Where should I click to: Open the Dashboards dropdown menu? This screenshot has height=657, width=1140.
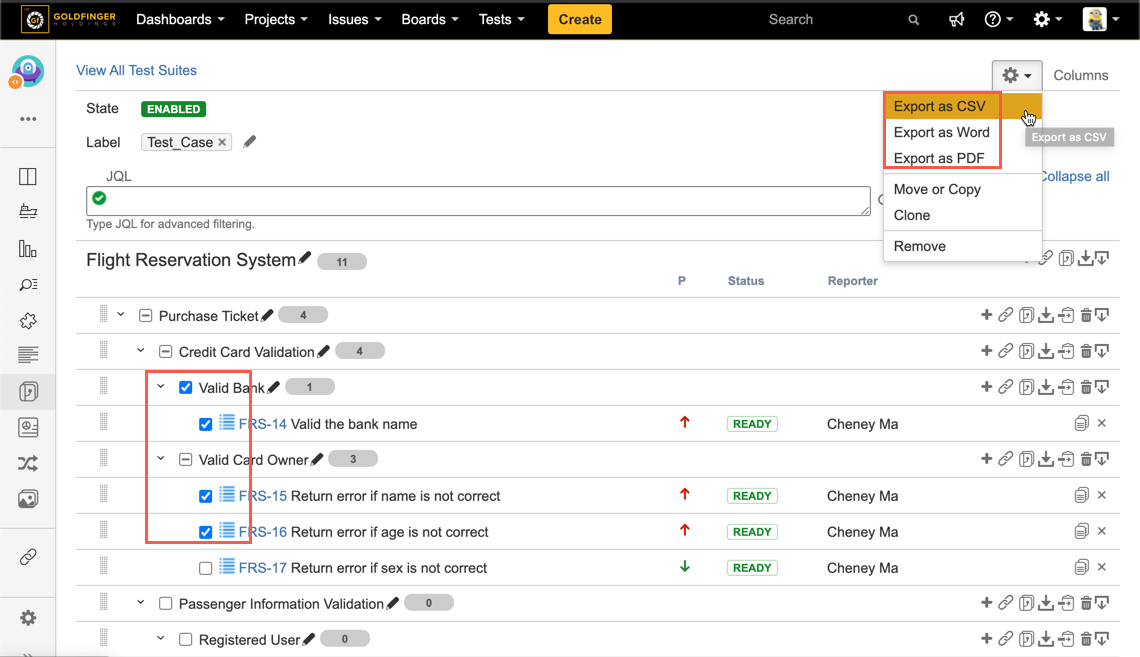coord(180,20)
